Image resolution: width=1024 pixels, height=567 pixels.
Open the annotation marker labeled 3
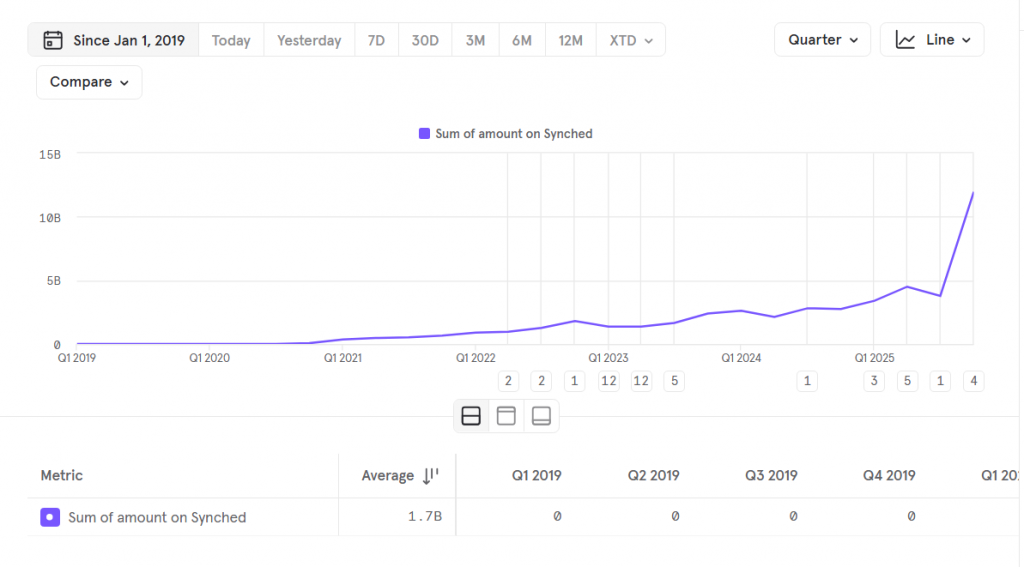[874, 380]
